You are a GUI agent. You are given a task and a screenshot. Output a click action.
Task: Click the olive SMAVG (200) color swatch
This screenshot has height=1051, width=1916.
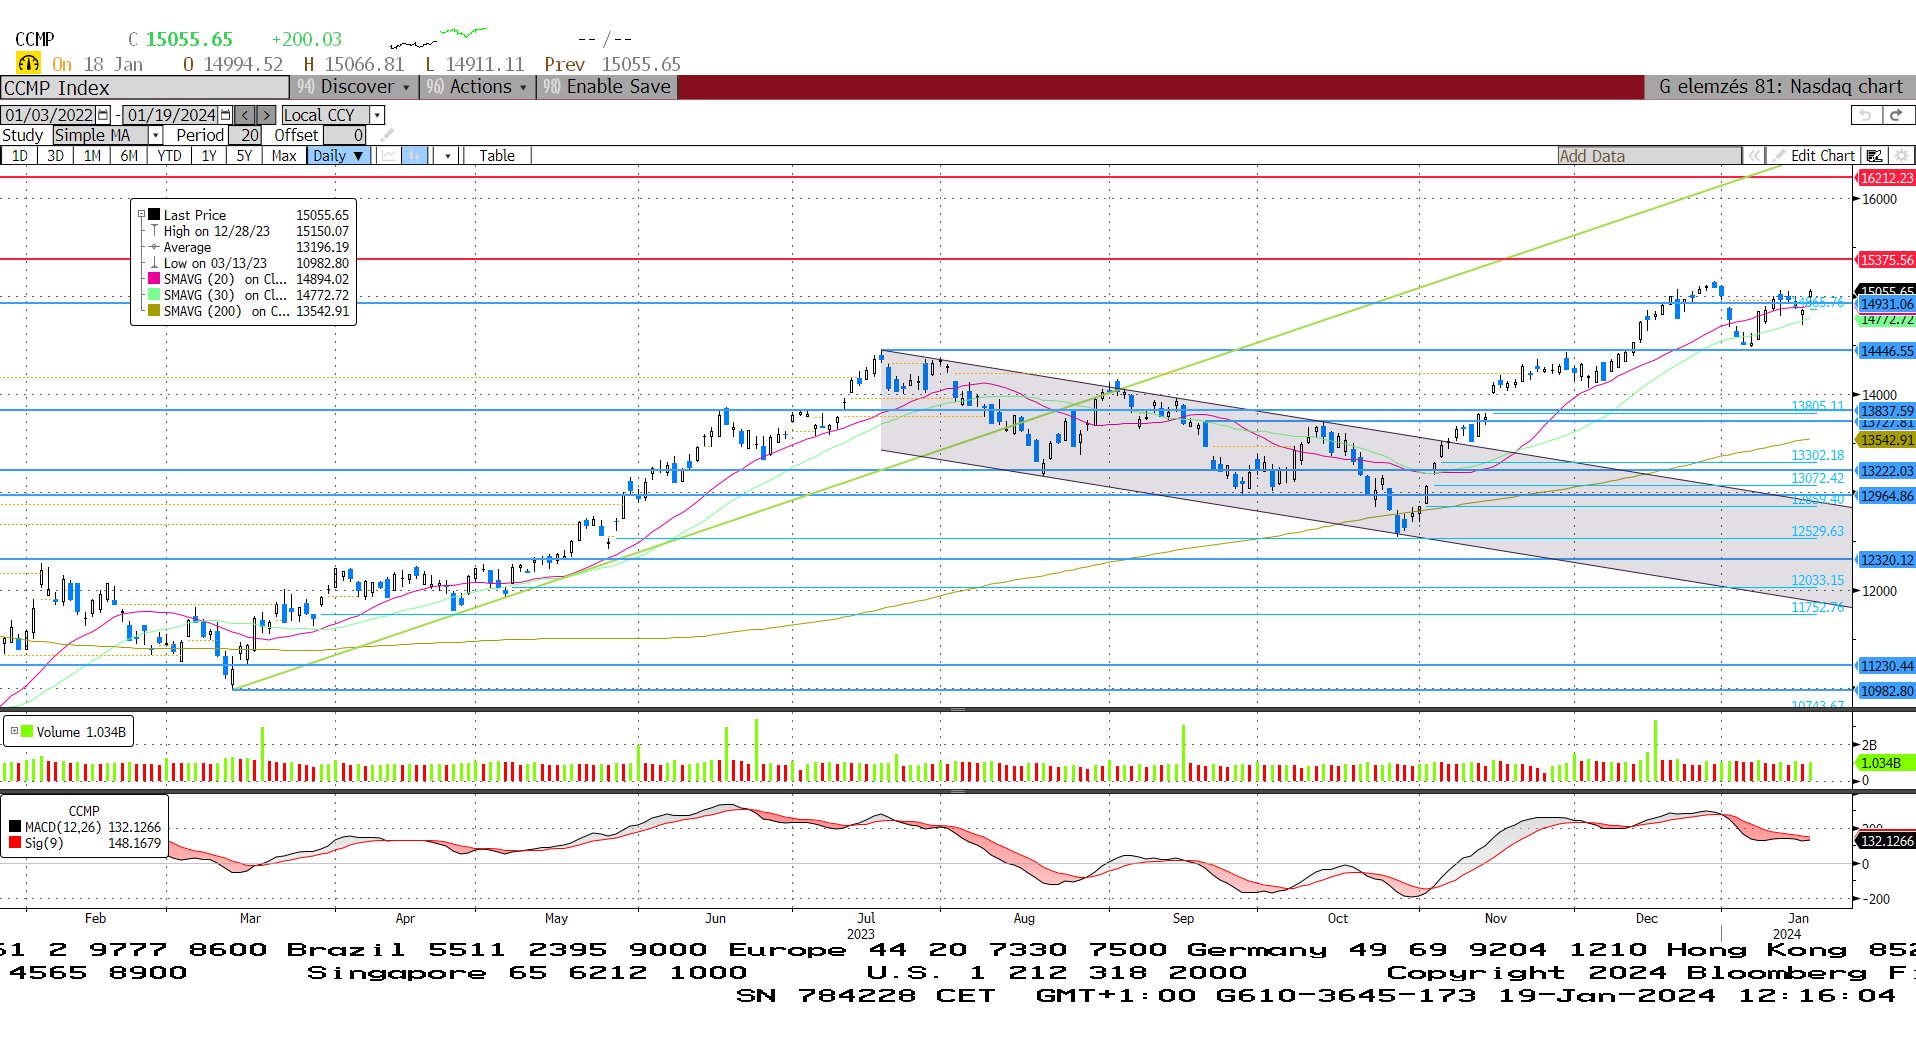[154, 311]
